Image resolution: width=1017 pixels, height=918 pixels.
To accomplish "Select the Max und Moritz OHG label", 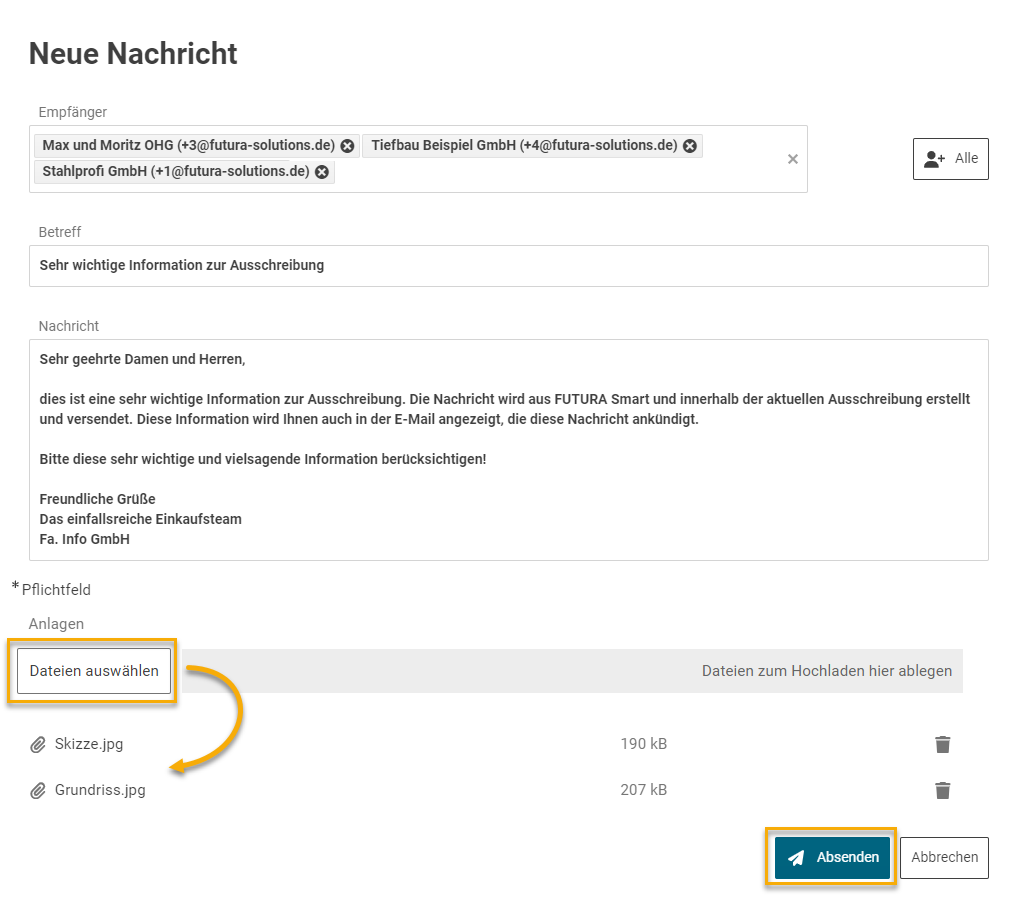I will point(188,146).
